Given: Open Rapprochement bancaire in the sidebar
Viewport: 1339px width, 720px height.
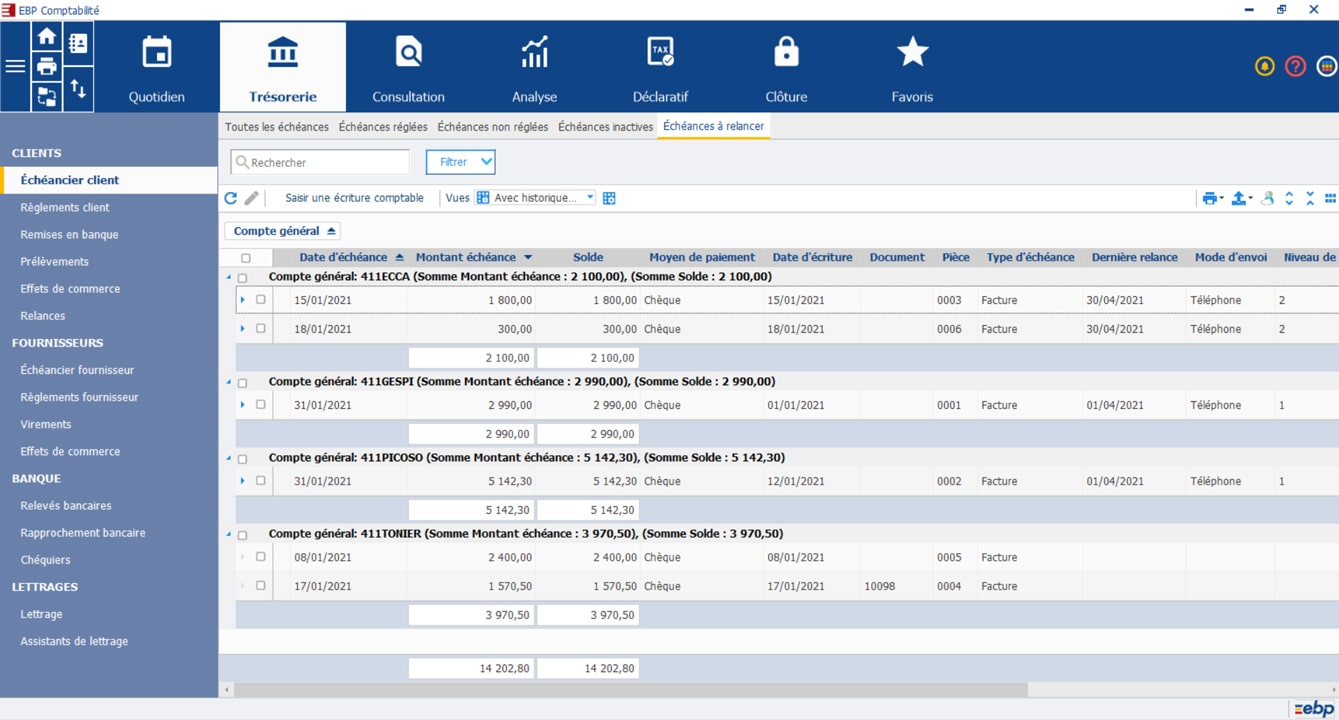Looking at the screenshot, I should [x=83, y=533].
